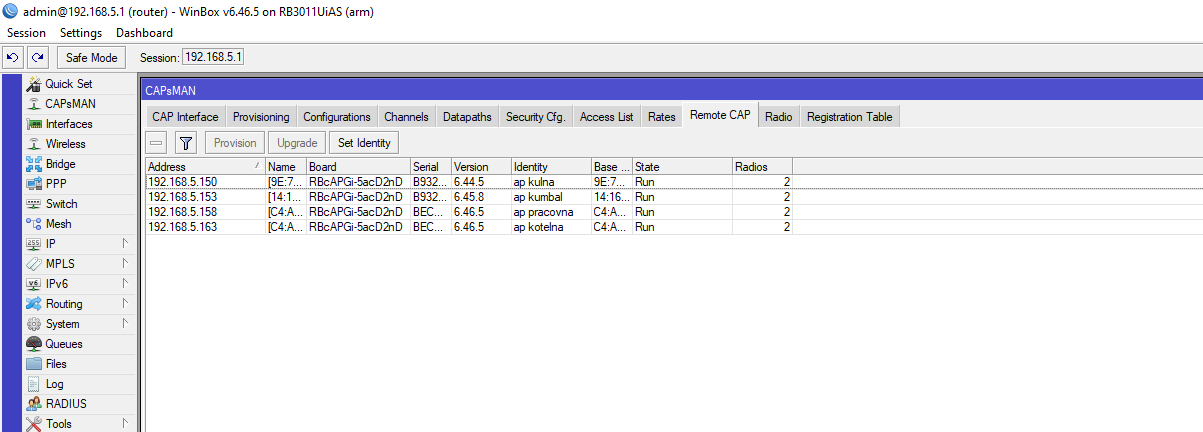Open PPP icon in sidebar
1203x432 pixels.
pos(33,184)
